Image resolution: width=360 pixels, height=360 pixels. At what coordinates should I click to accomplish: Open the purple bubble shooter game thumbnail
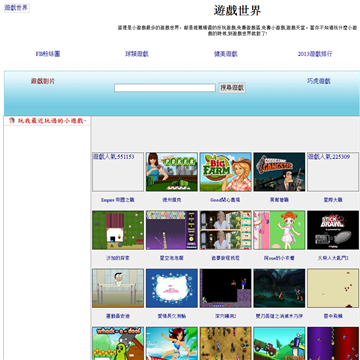click(x=172, y=230)
